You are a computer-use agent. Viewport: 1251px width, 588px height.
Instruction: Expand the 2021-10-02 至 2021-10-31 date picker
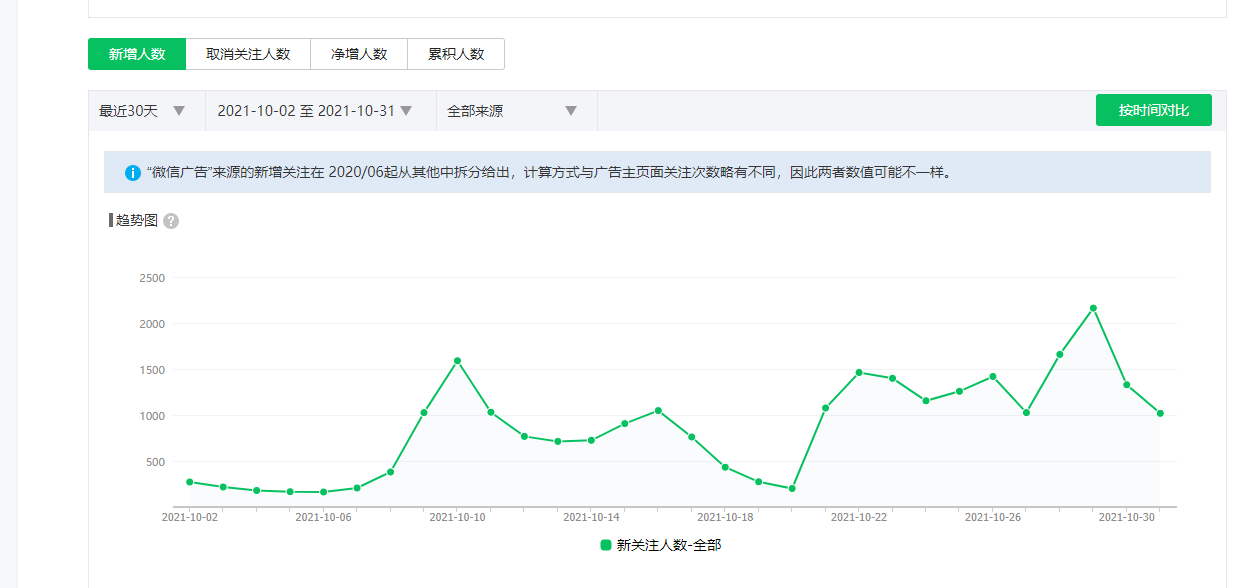(315, 111)
